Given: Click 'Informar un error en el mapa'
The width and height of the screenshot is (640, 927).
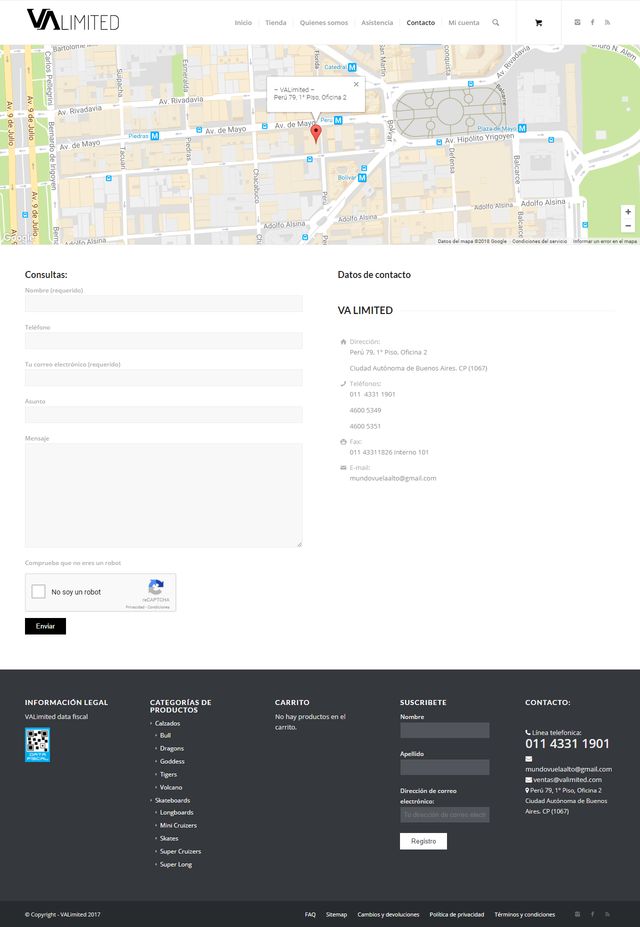Looking at the screenshot, I should 605,241.
